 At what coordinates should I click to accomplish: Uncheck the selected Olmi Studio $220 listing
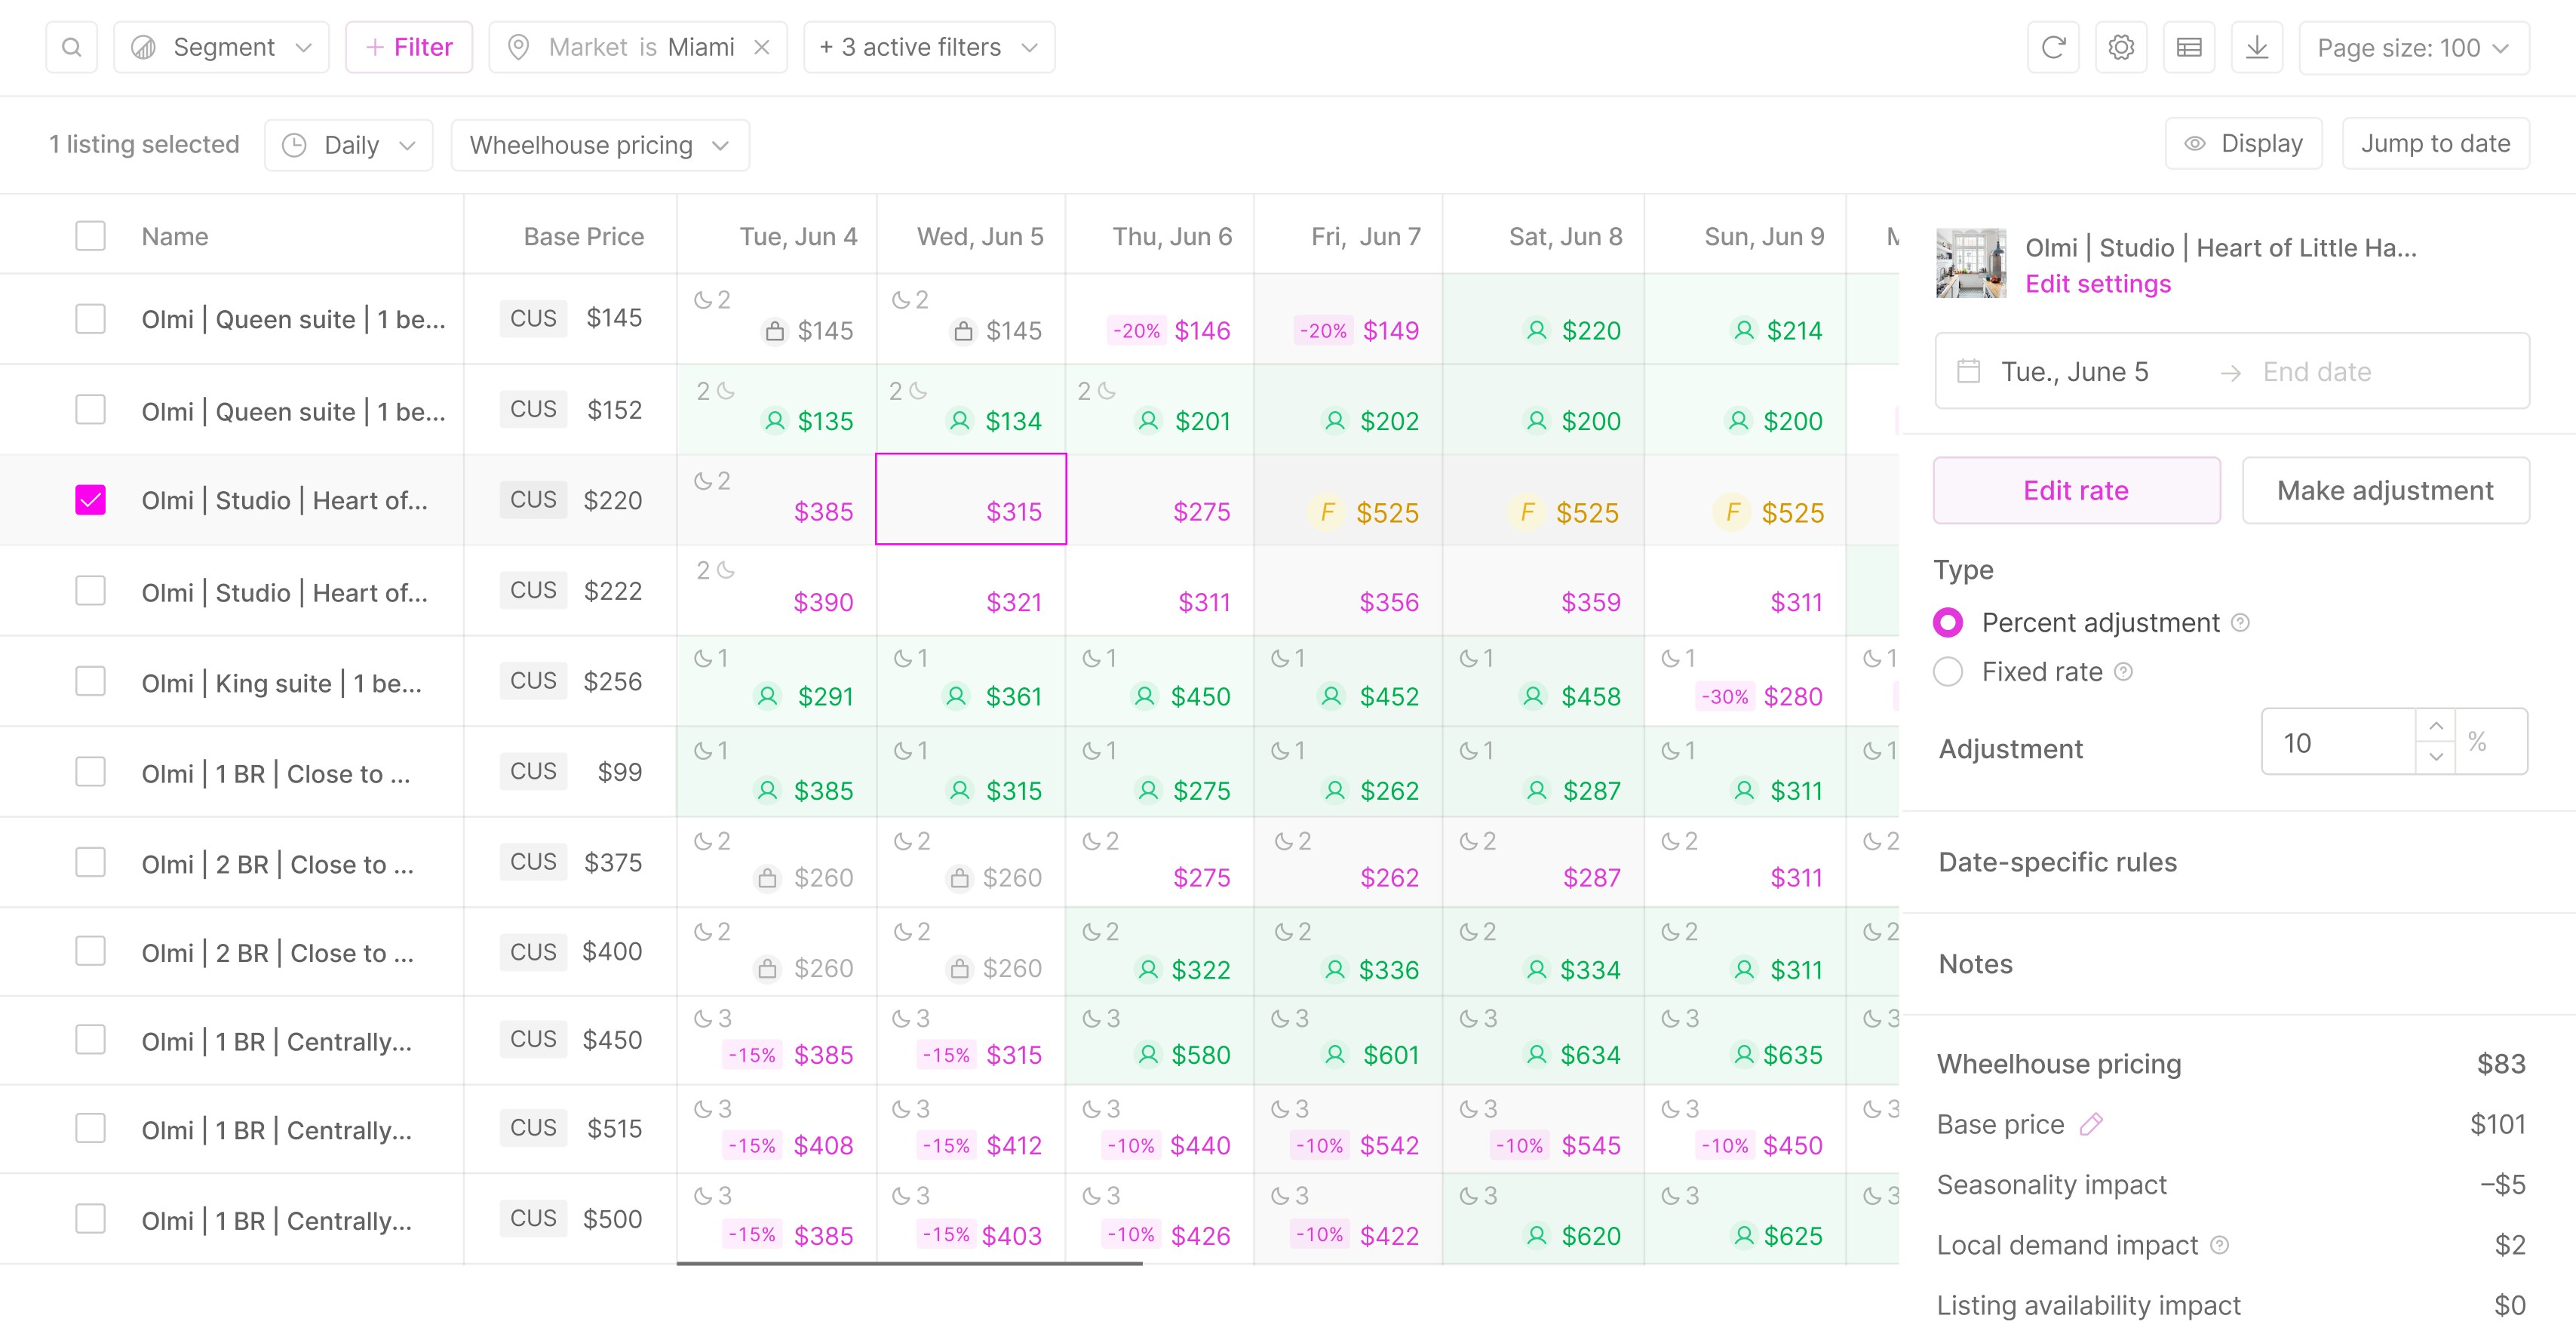[91, 500]
